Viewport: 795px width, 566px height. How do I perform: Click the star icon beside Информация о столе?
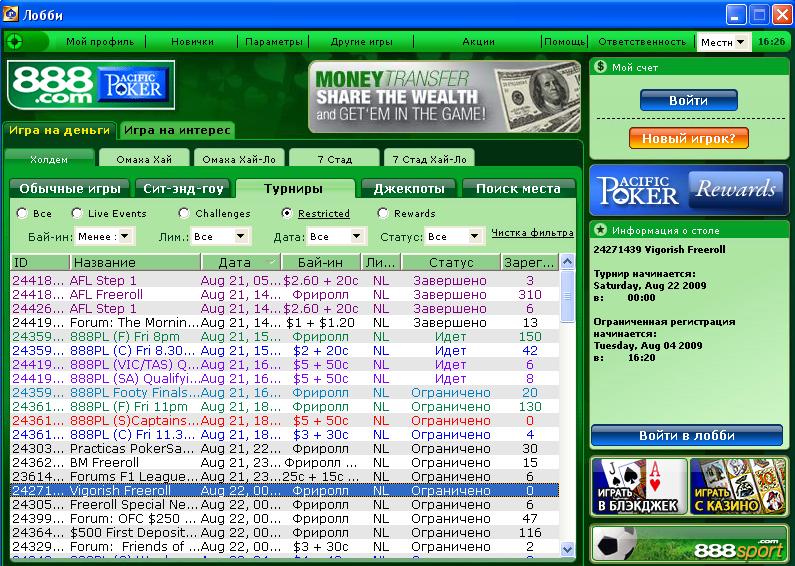click(x=600, y=230)
